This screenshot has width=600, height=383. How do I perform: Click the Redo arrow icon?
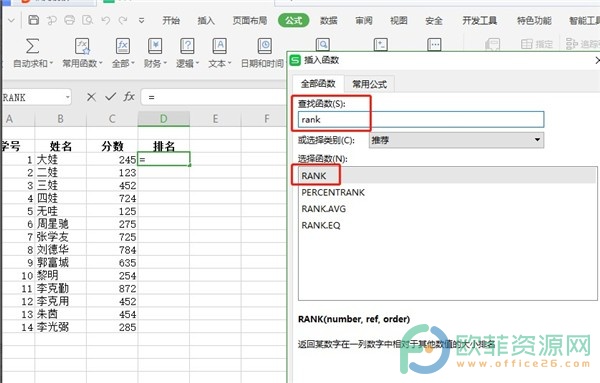[123, 20]
